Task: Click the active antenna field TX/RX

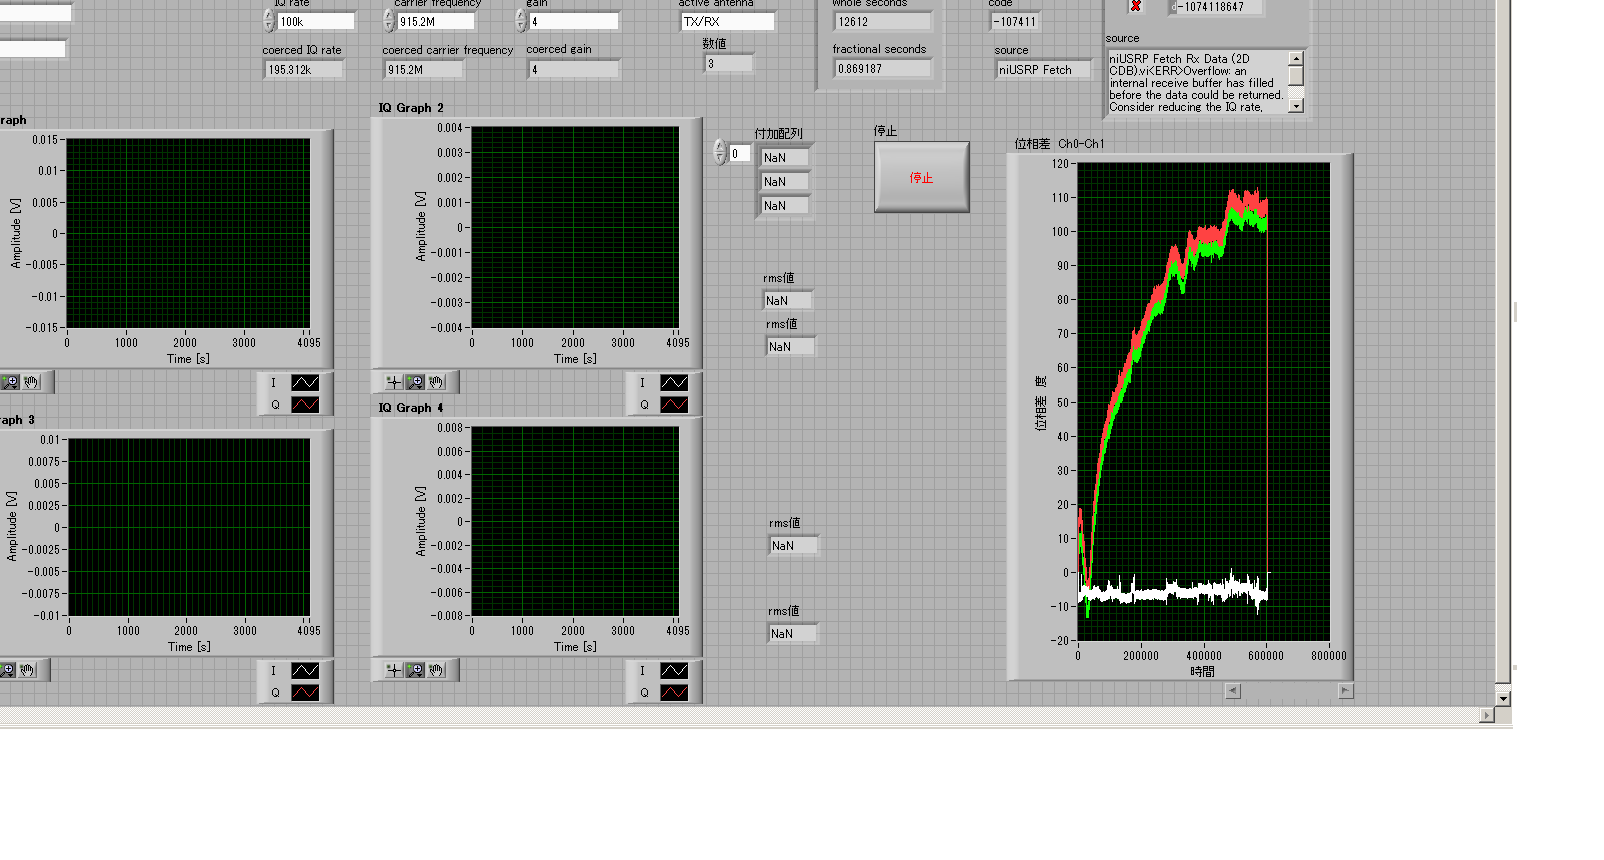Action: 727,21
